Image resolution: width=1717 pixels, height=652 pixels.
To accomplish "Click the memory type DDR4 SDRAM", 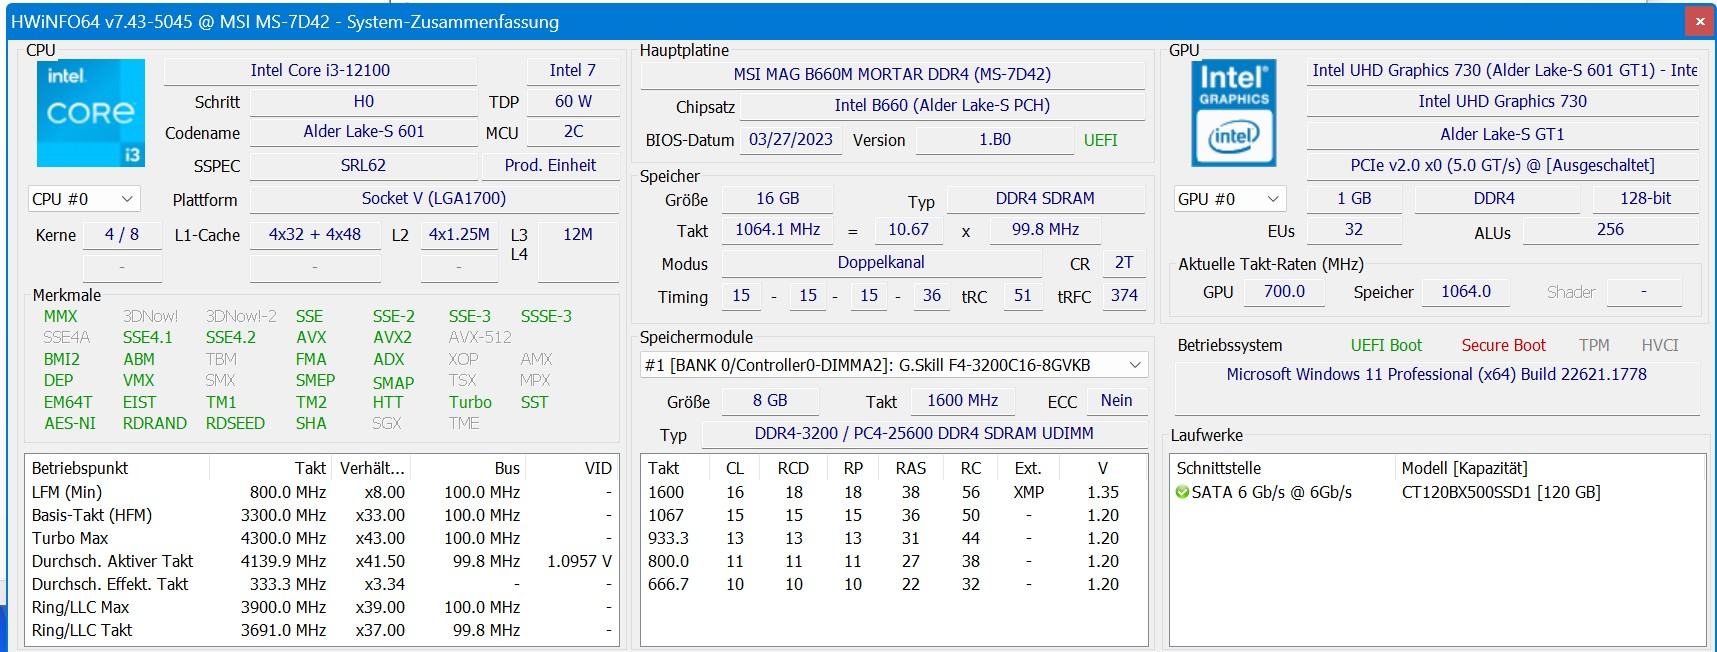I will [1045, 199].
